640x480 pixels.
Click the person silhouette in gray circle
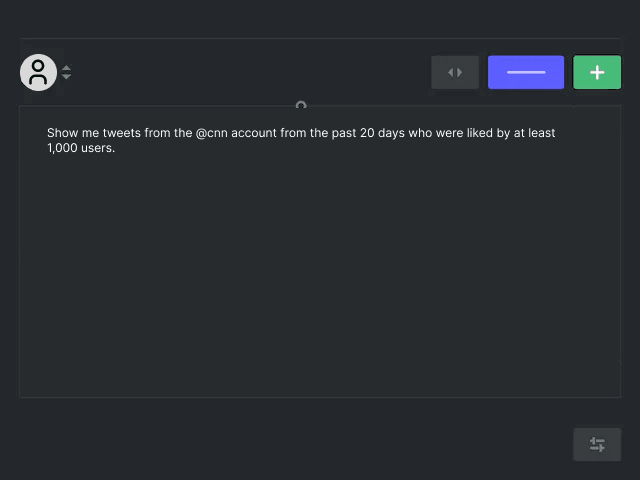[38, 72]
